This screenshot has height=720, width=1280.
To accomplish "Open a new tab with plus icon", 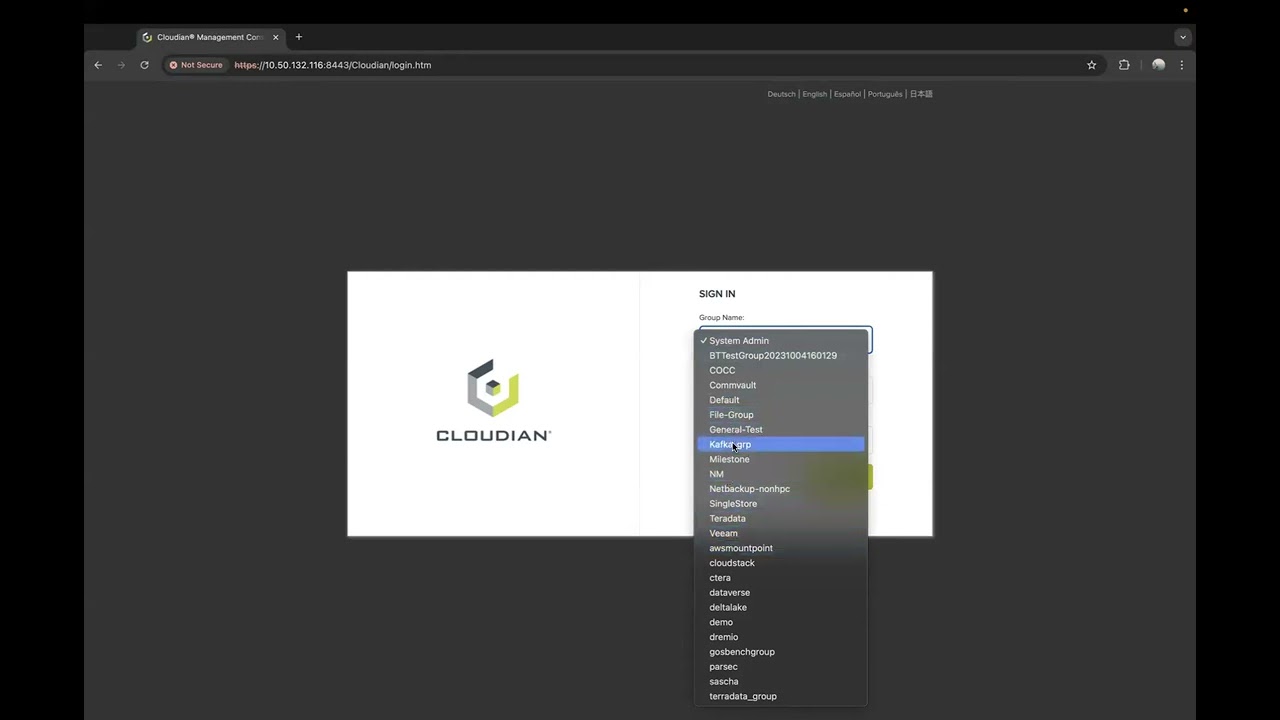I will click(x=298, y=37).
